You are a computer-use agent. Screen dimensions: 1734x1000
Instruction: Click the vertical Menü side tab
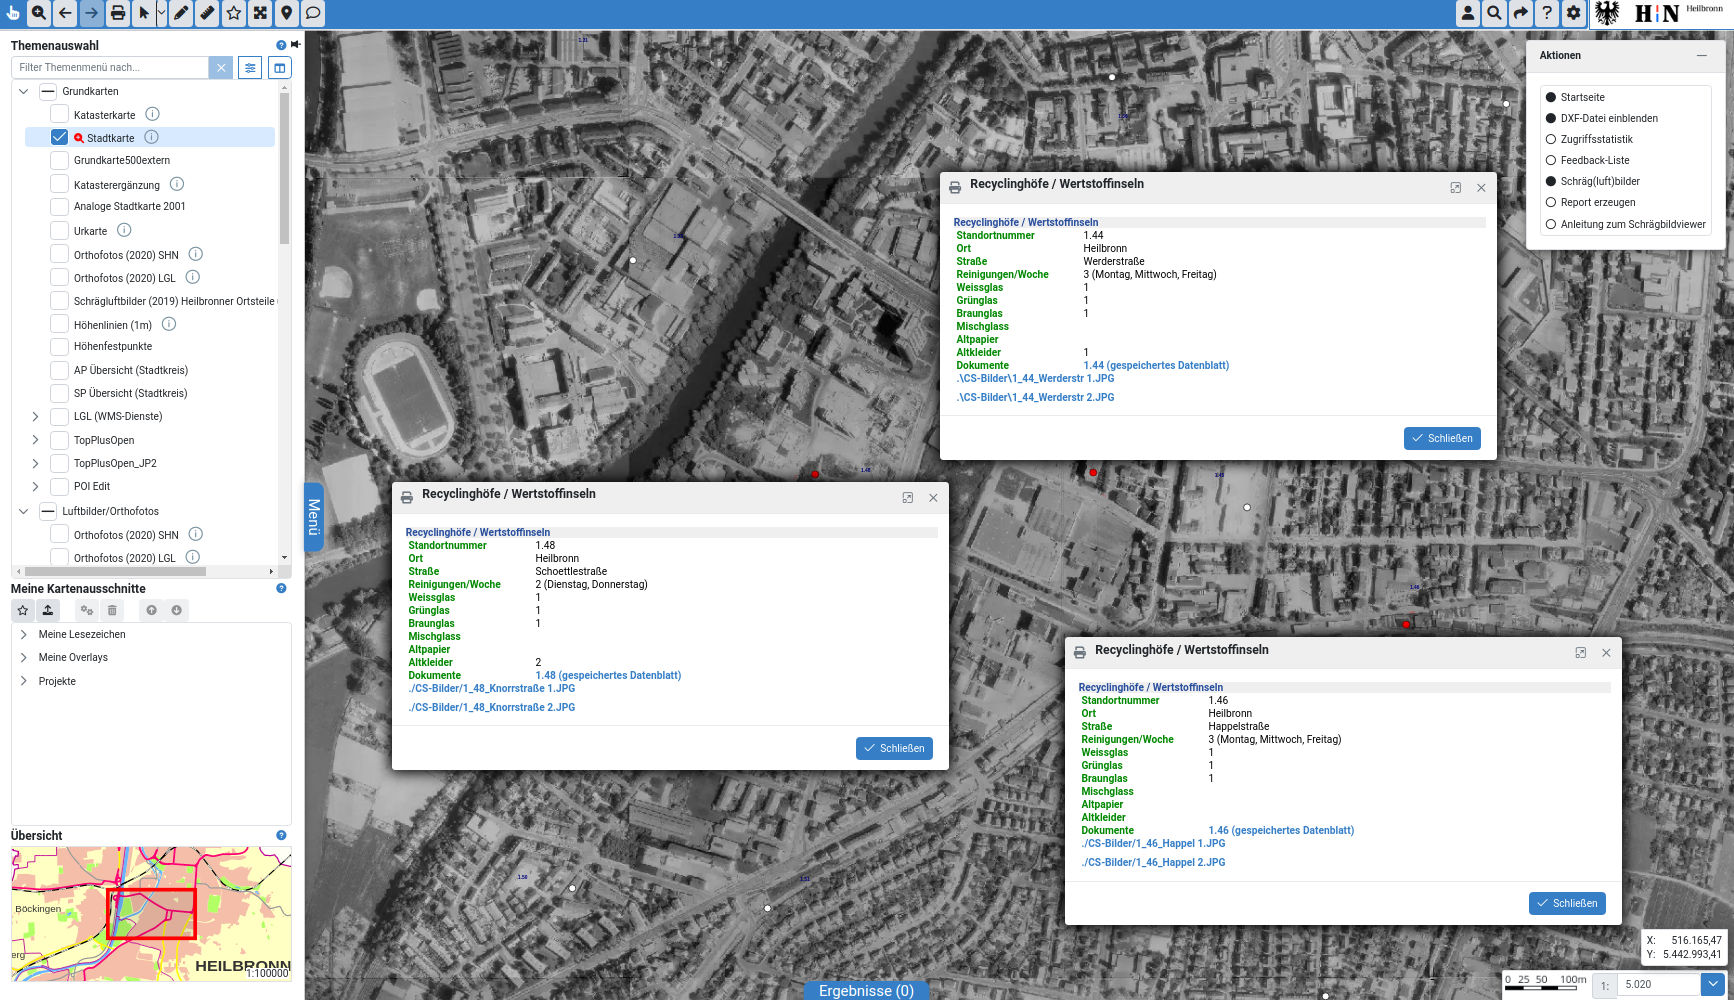(313, 517)
